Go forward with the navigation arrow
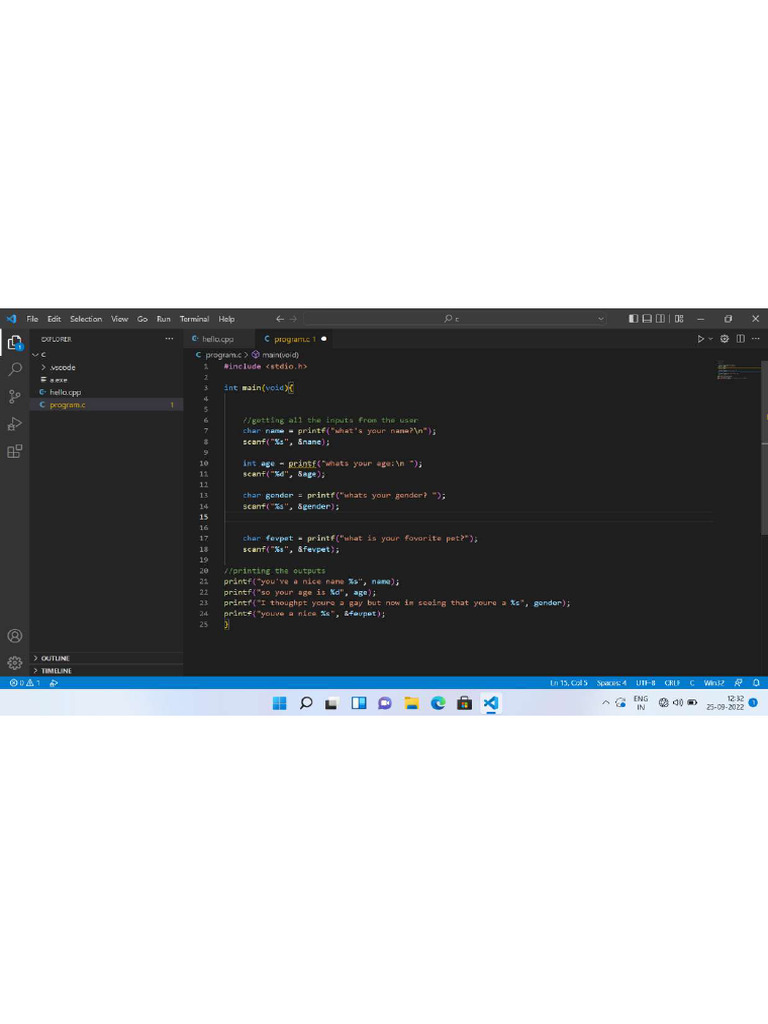Screen dimensions: 768x1024 [293, 319]
